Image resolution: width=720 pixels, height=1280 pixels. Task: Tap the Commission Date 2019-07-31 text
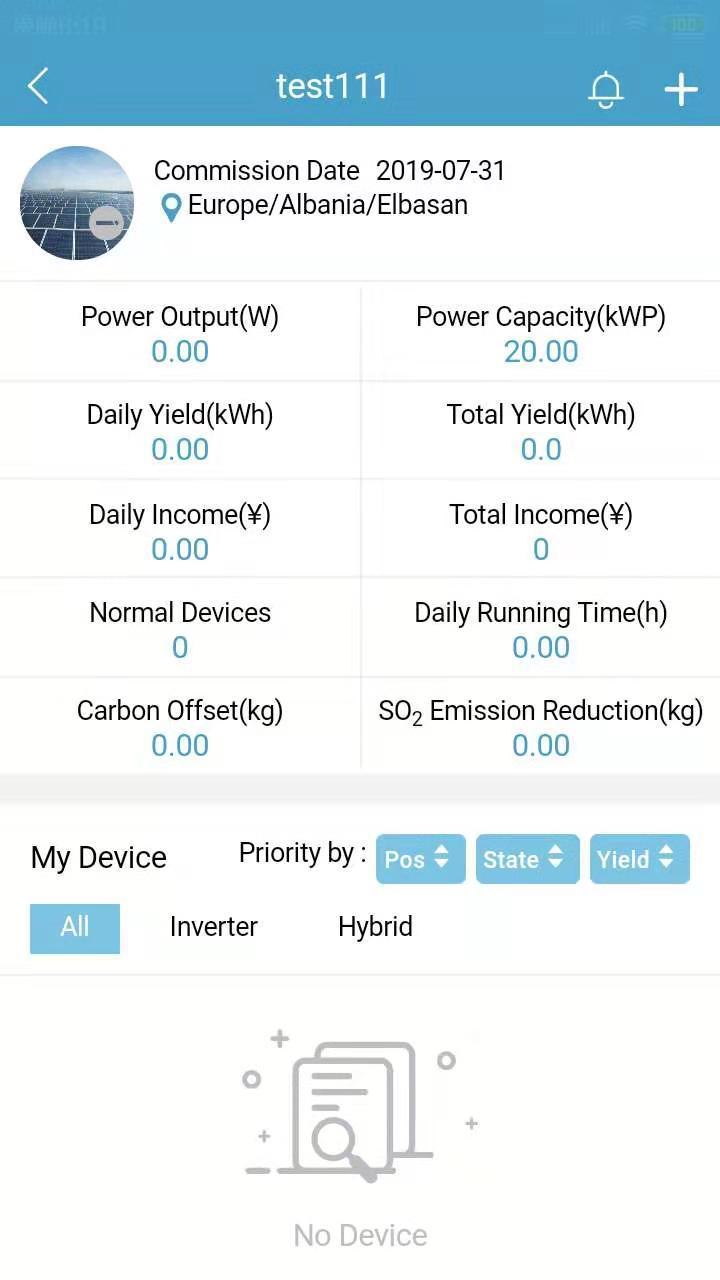(330, 171)
